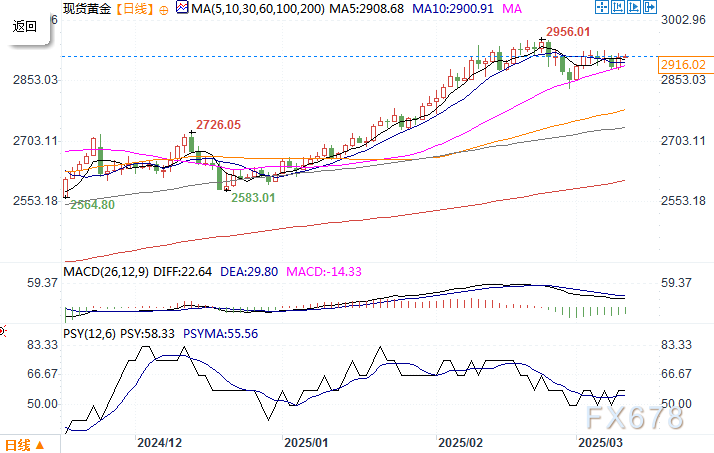Click the small red icon at left edge
The width and height of the screenshot is (714, 453).
[3, 329]
